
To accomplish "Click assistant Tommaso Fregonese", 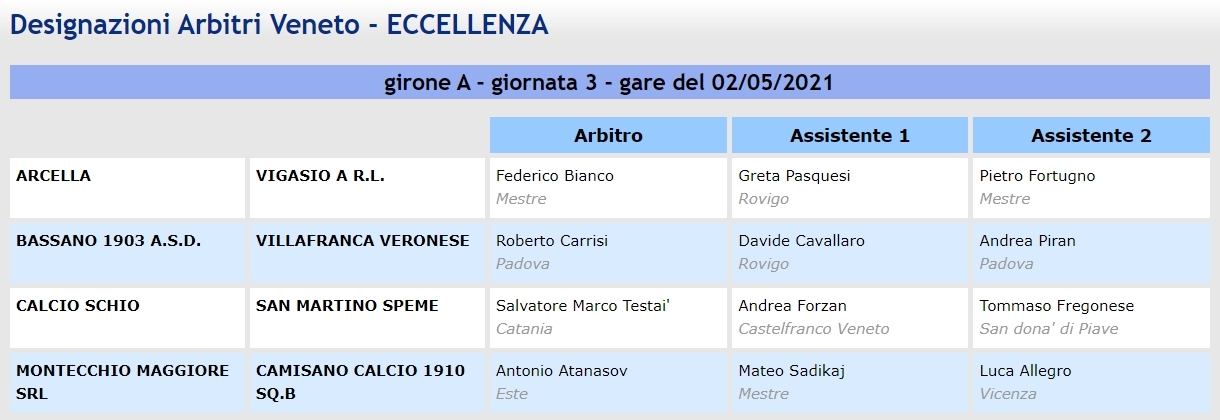I will [1057, 306].
